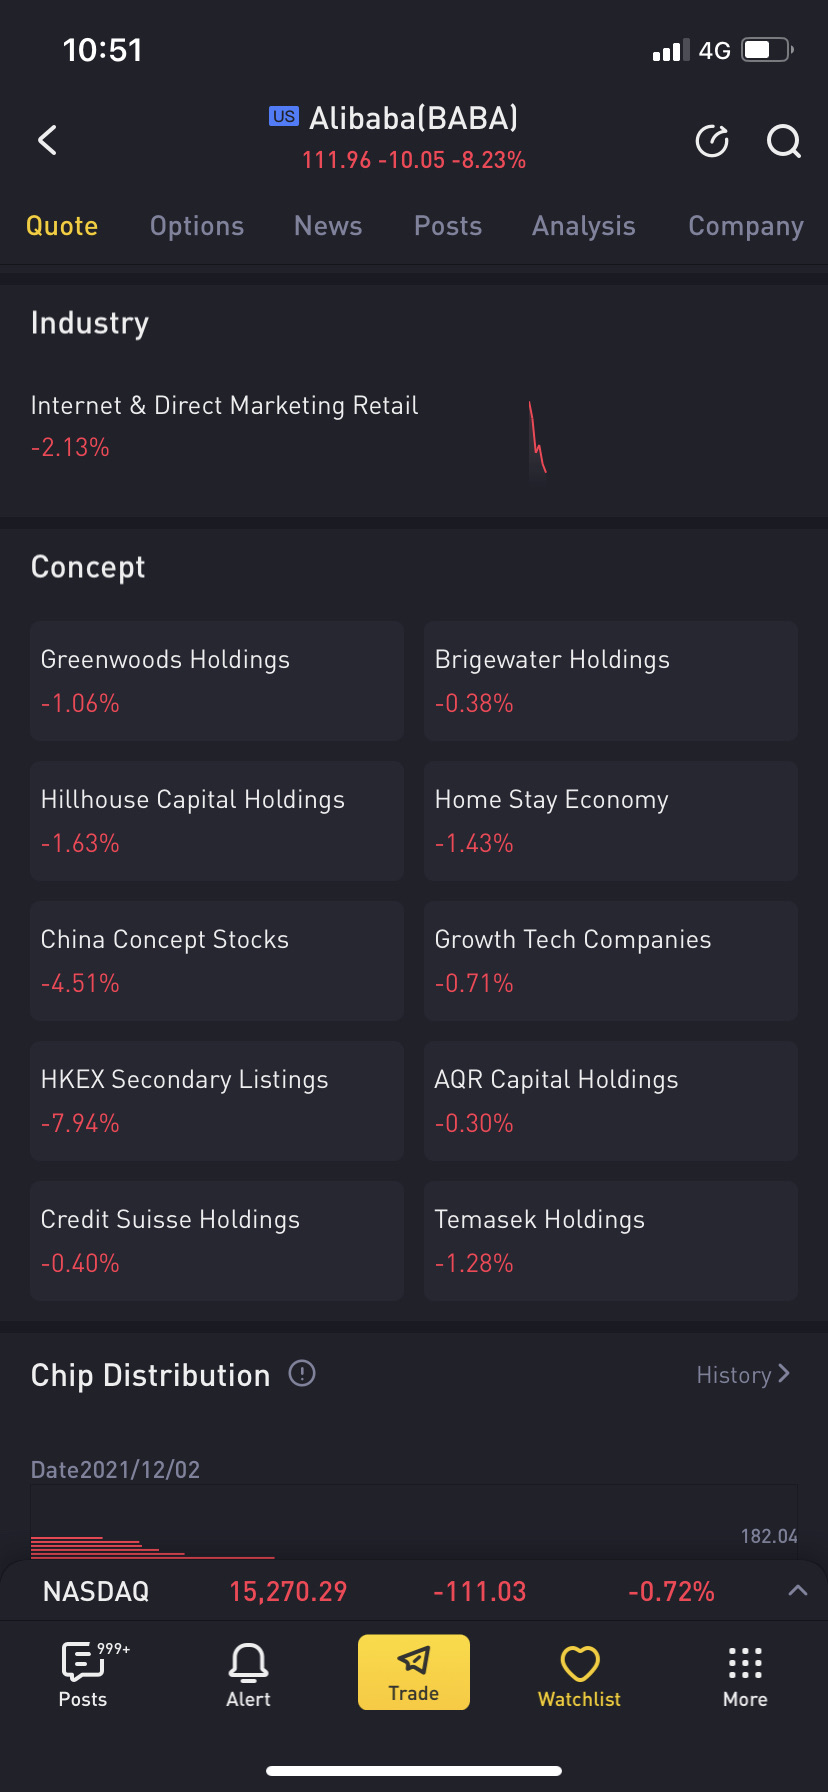Open Chip Distribution History chevron
Screen dimensions: 828x1792
(x=784, y=1374)
